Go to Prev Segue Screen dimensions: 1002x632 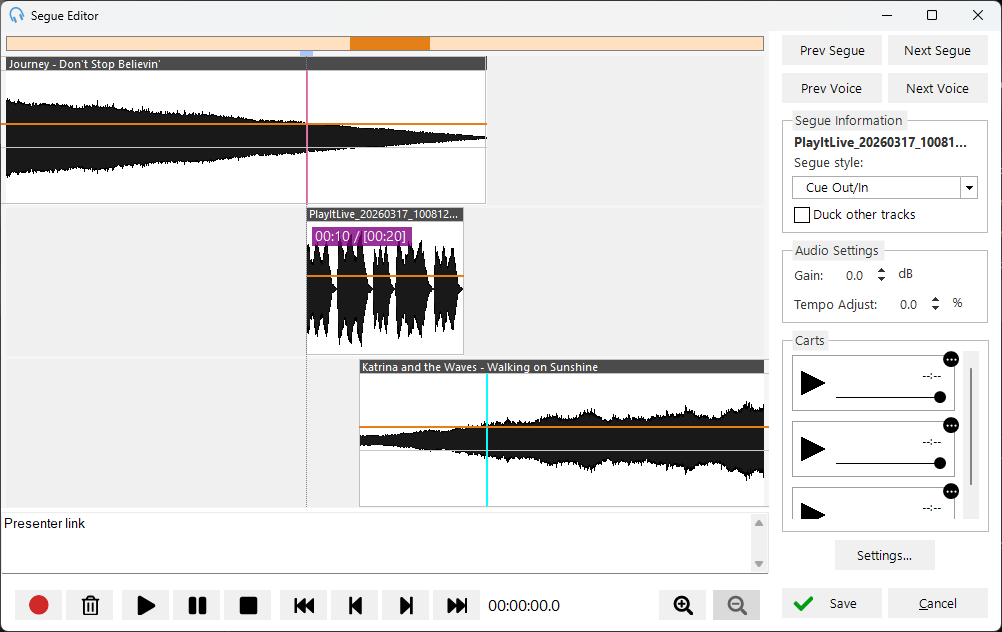click(832, 50)
